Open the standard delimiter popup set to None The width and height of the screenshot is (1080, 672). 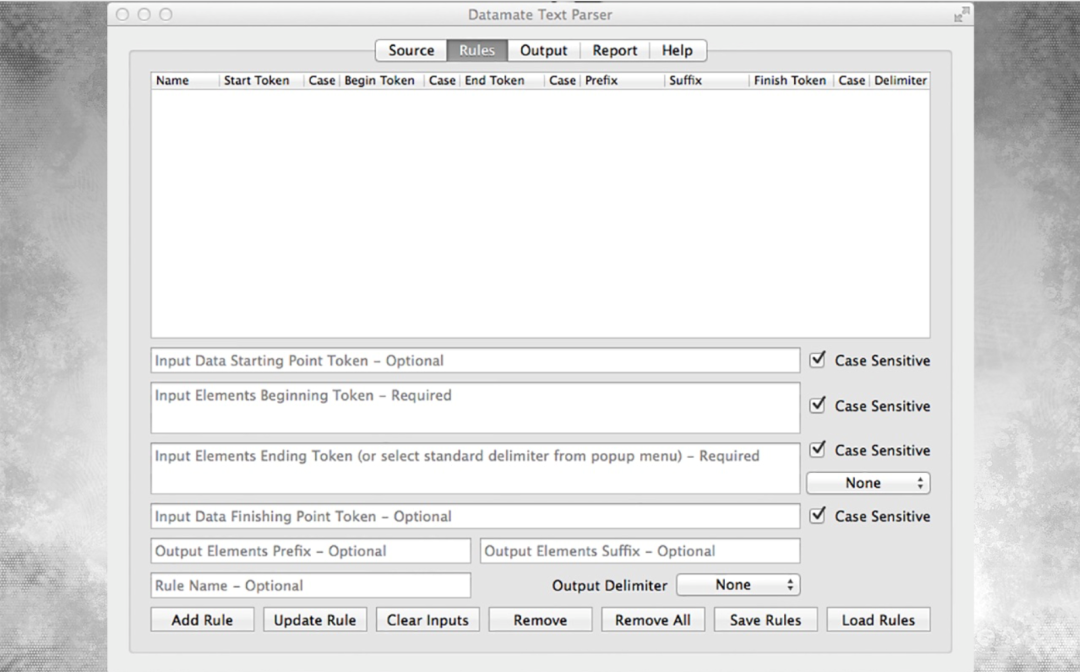(x=868, y=483)
